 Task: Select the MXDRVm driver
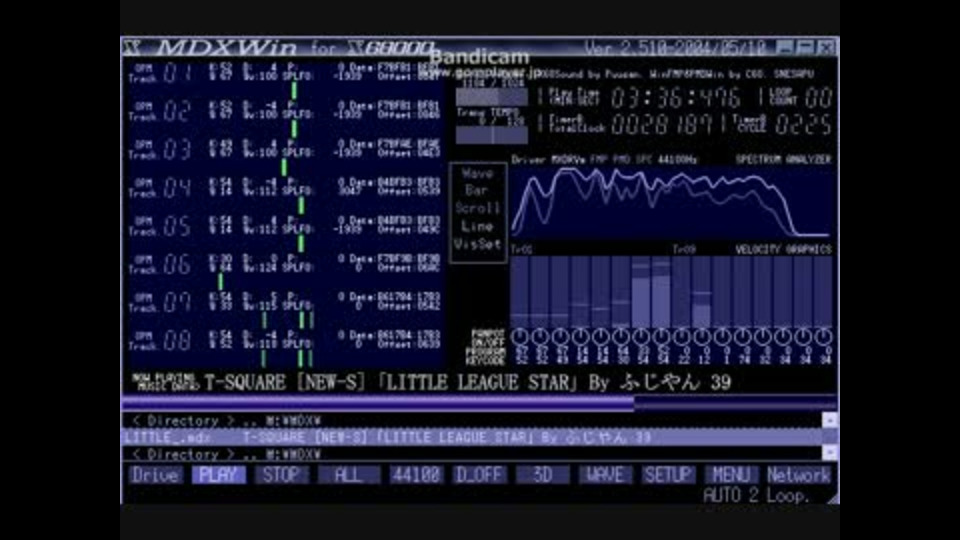point(568,160)
